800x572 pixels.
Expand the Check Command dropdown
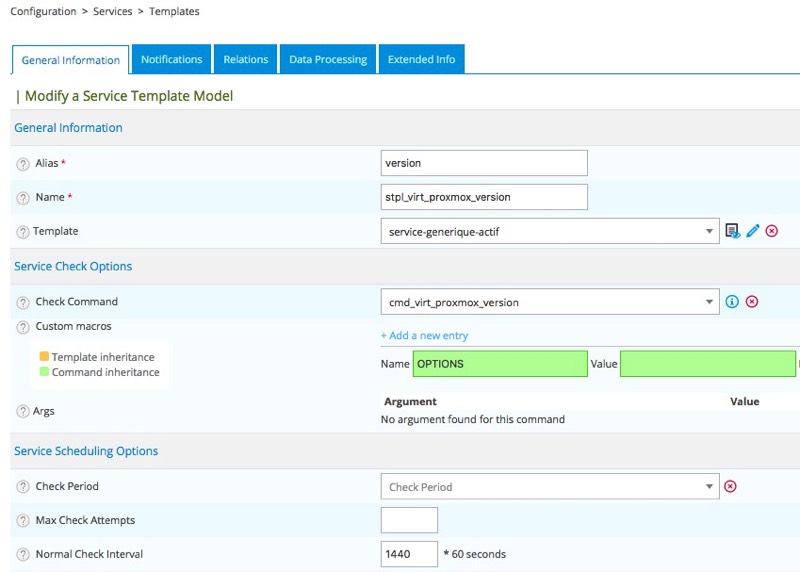tap(550, 302)
